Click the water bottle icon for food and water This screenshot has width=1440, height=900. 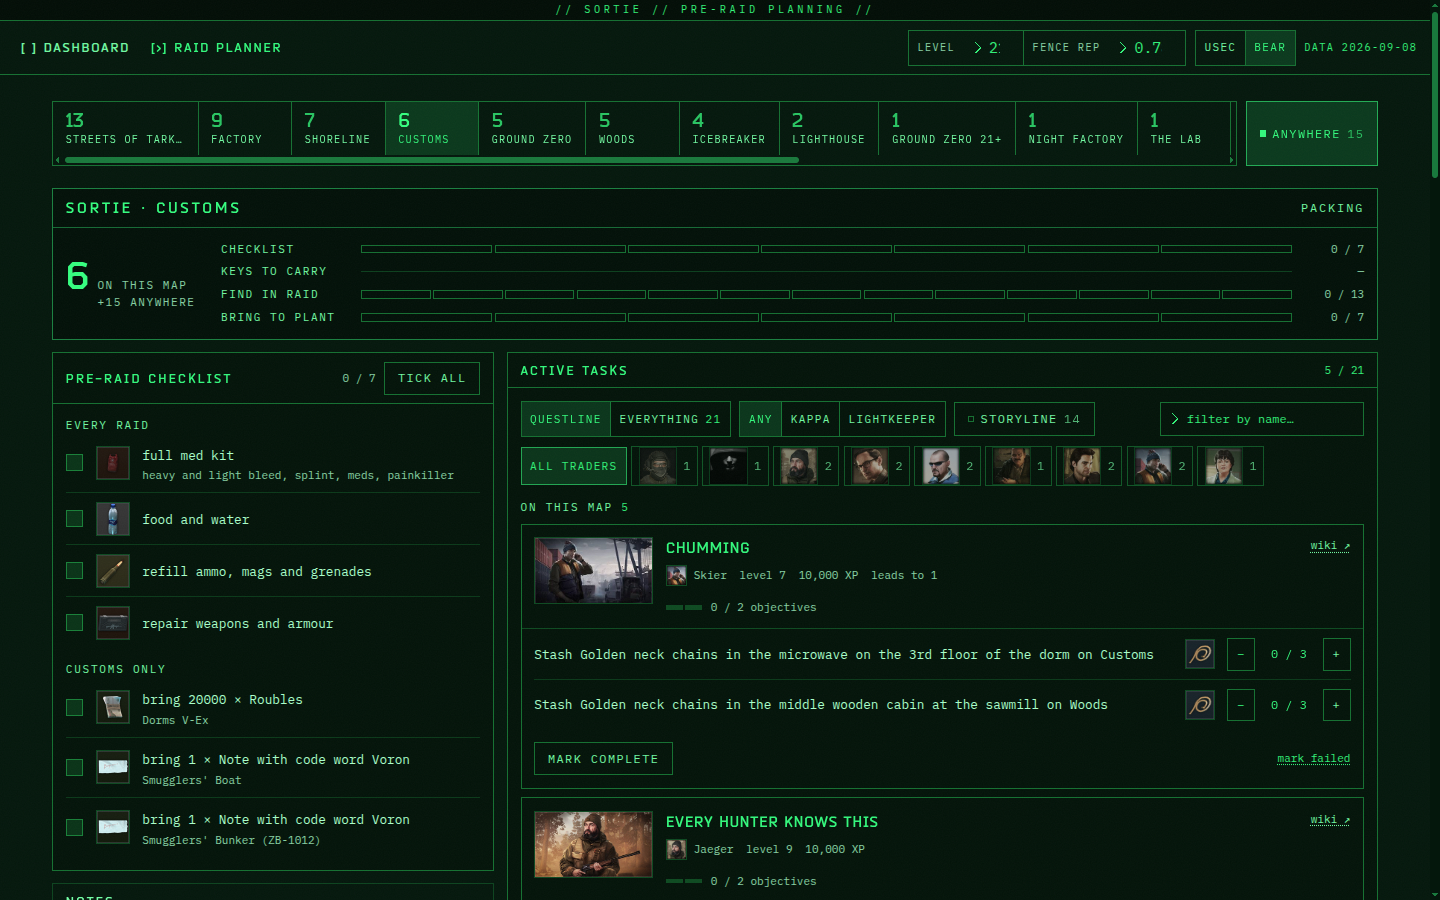[113, 519]
